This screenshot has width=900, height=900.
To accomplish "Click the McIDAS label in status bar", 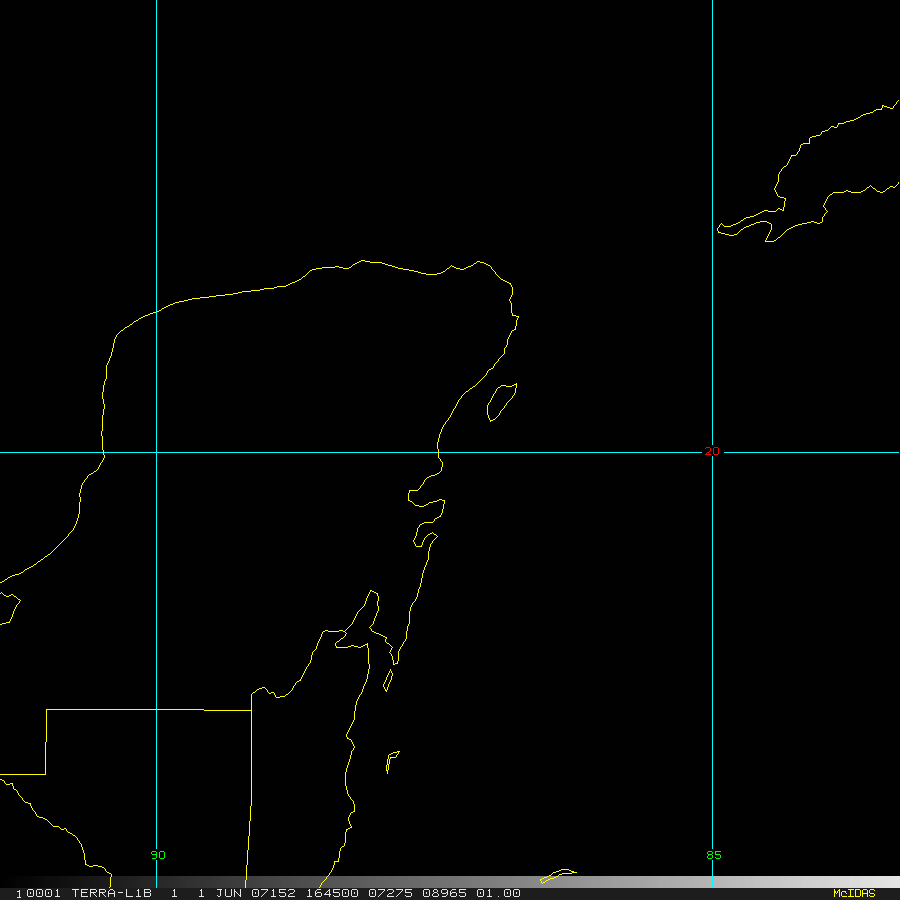I will tap(853, 893).
